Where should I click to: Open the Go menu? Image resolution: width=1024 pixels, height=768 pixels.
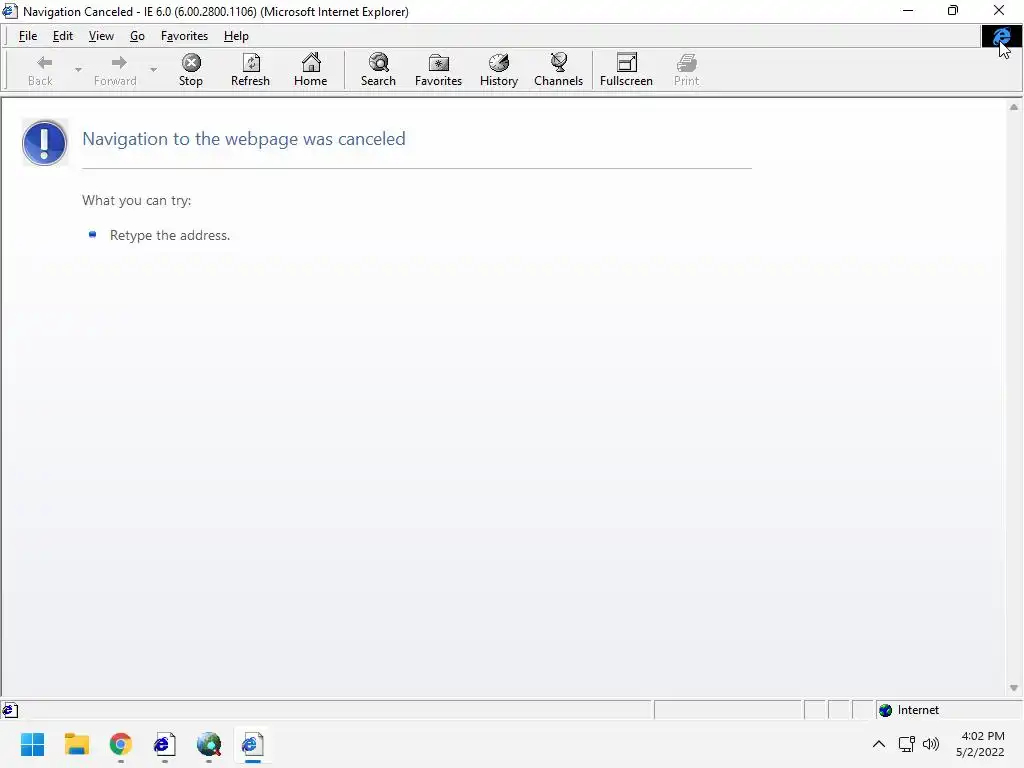137,36
